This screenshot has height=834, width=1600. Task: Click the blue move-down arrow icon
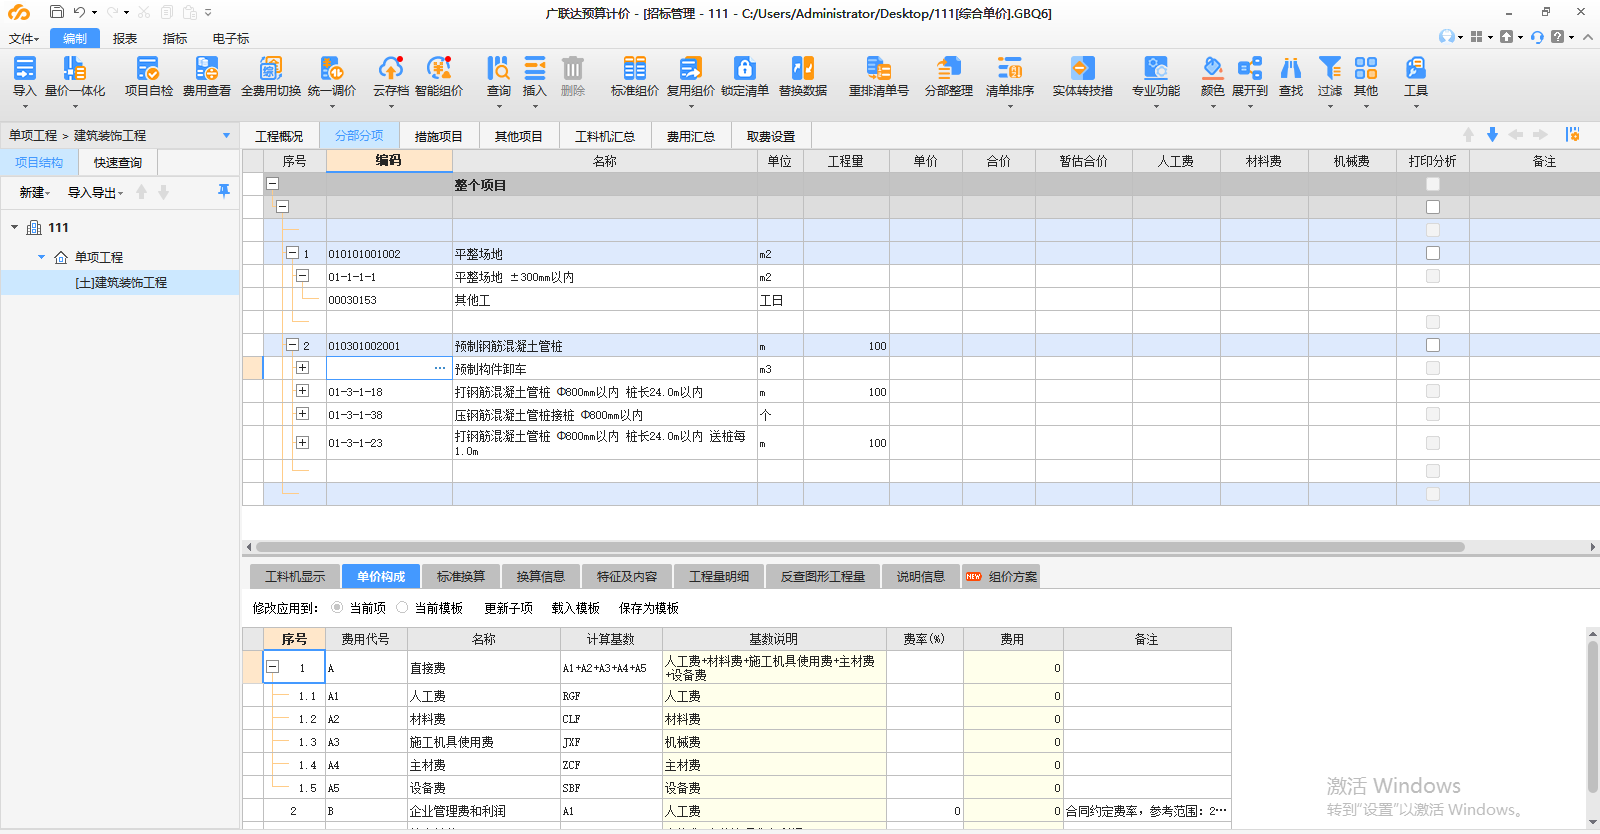pyautogui.click(x=1492, y=135)
